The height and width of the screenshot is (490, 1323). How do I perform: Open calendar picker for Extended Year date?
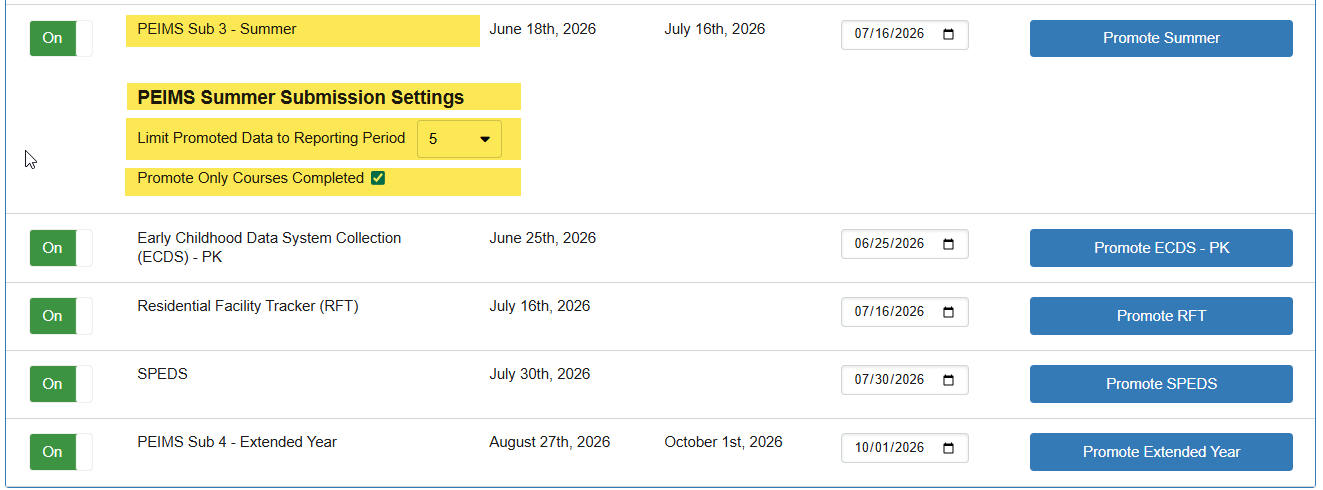pyautogui.click(x=949, y=448)
